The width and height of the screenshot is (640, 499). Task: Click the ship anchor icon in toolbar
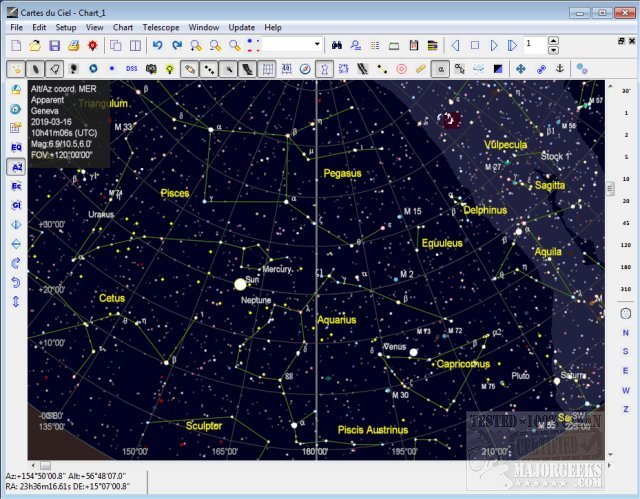coord(560,69)
